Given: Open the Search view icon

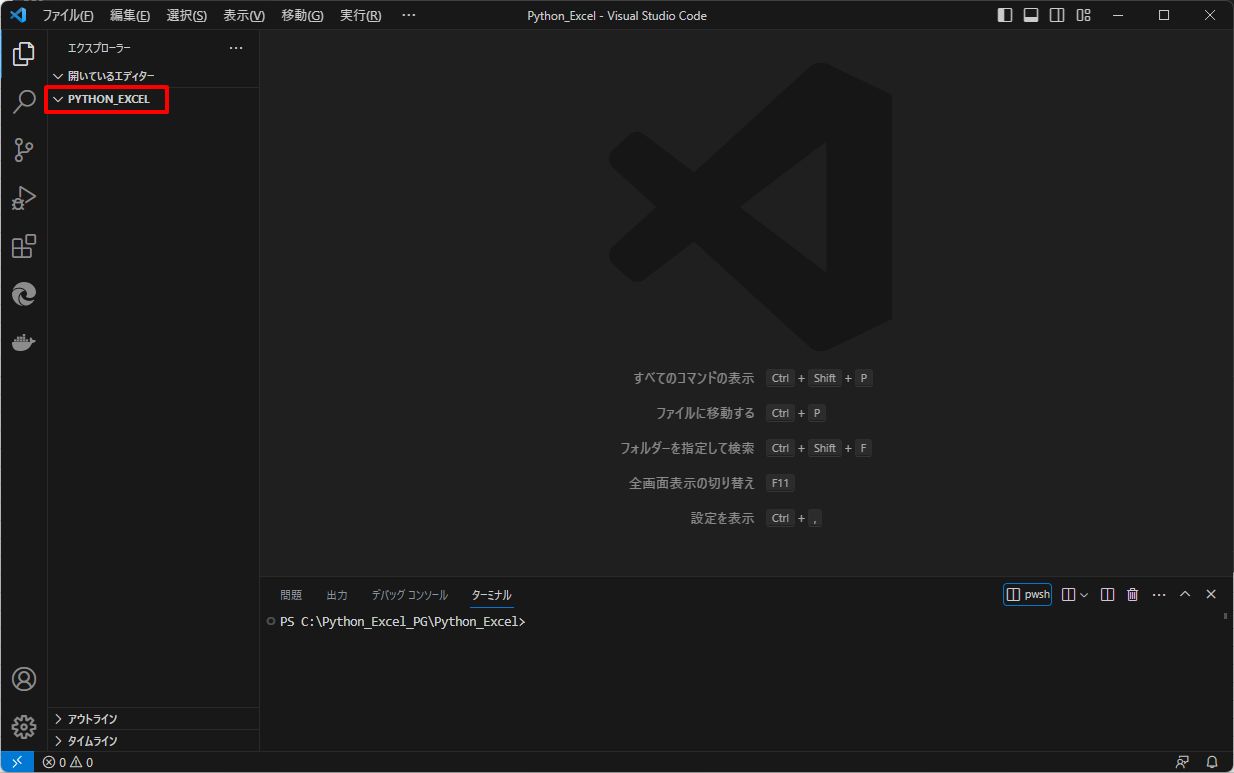Looking at the screenshot, I should tap(24, 102).
